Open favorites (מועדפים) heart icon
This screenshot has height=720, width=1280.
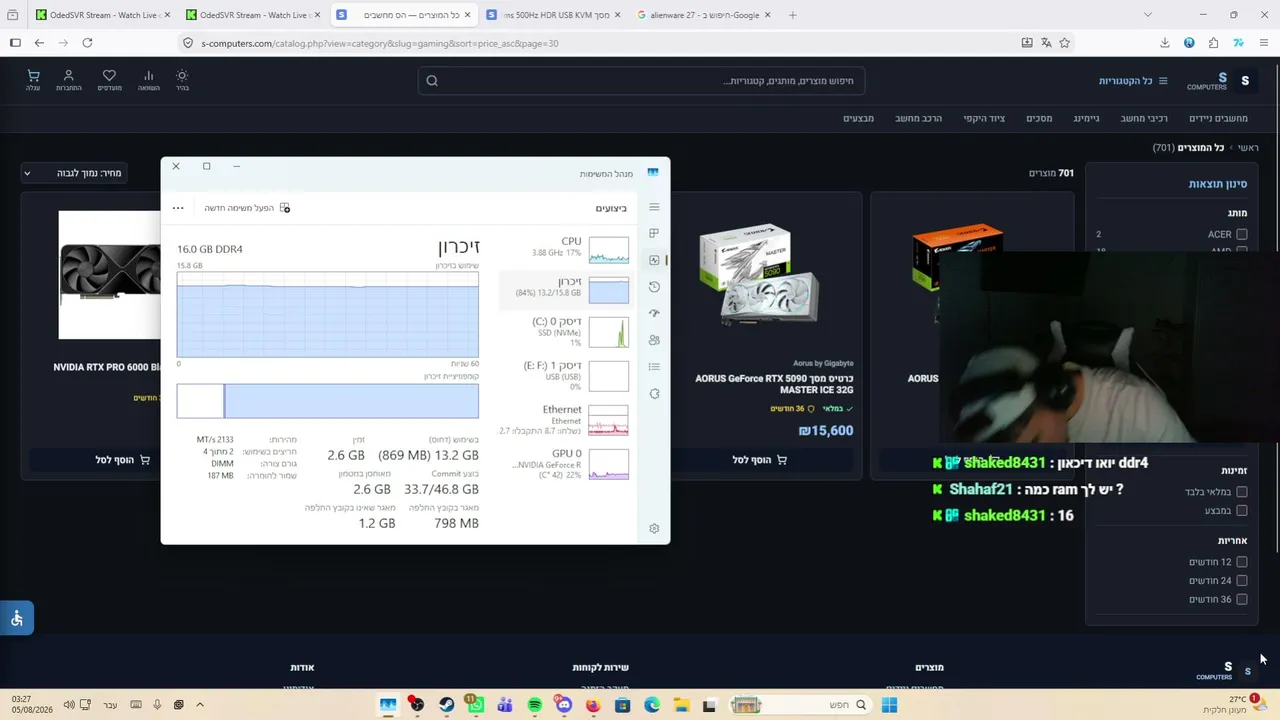pyautogui.click(x=109, y=80)
